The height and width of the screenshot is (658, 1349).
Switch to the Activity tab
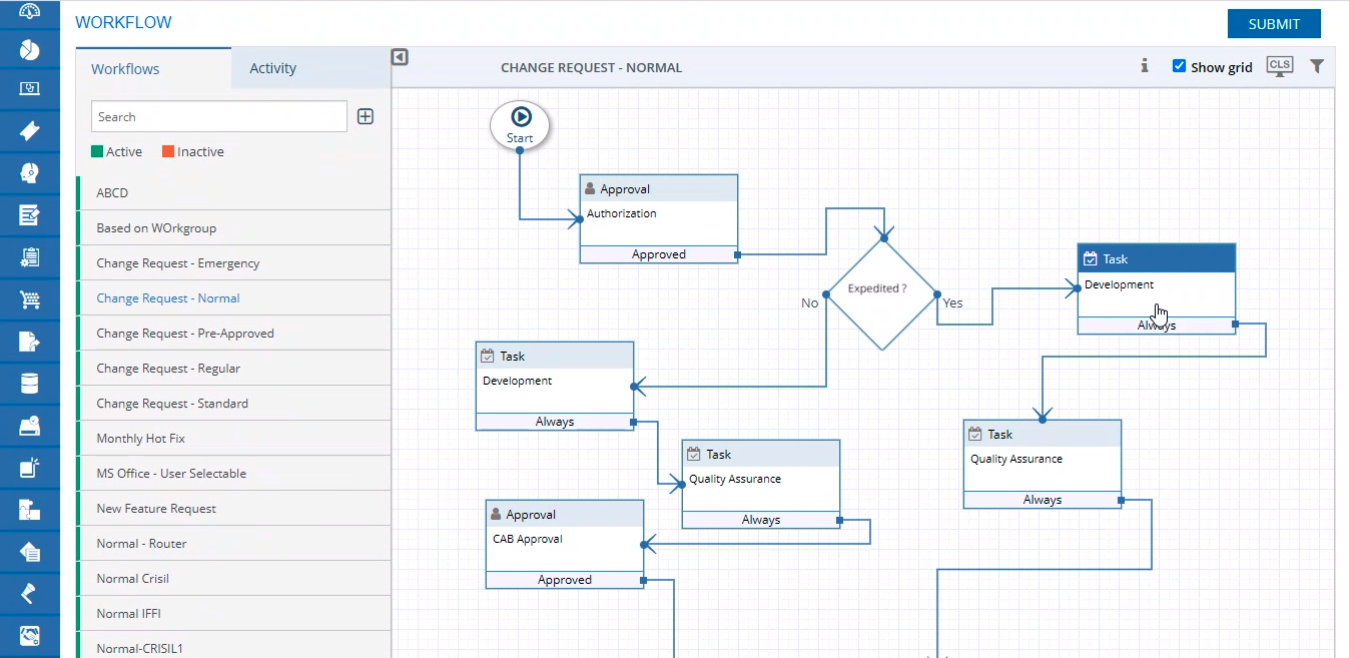(x=273, y=68)
